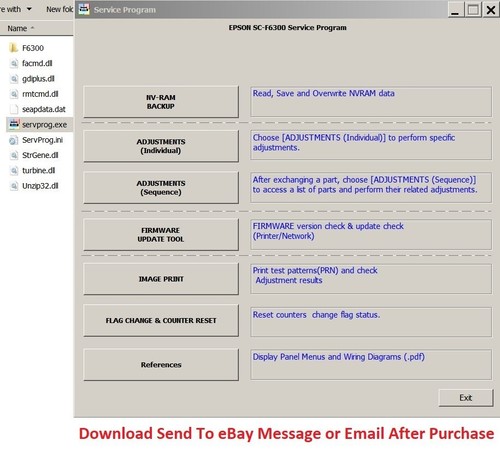500x452 pixels.
Task: Open the Explorer 'with' dropdown arrow
Action: pos(29,9)
